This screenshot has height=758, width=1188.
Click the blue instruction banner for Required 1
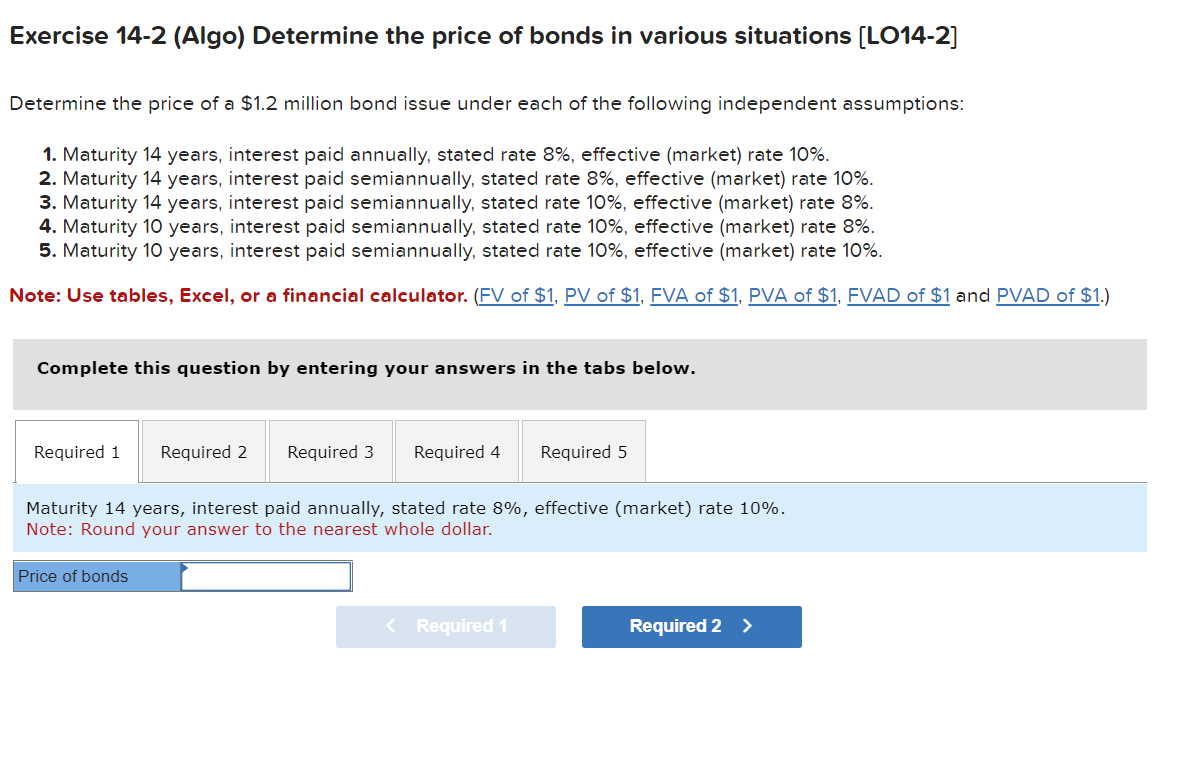[x=580, y=518]
